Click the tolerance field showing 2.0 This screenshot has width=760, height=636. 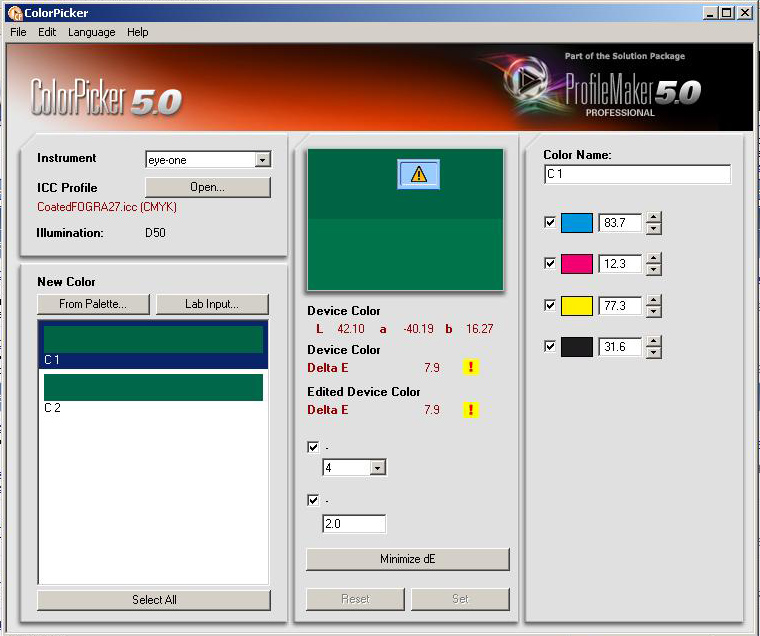(354, 524)
